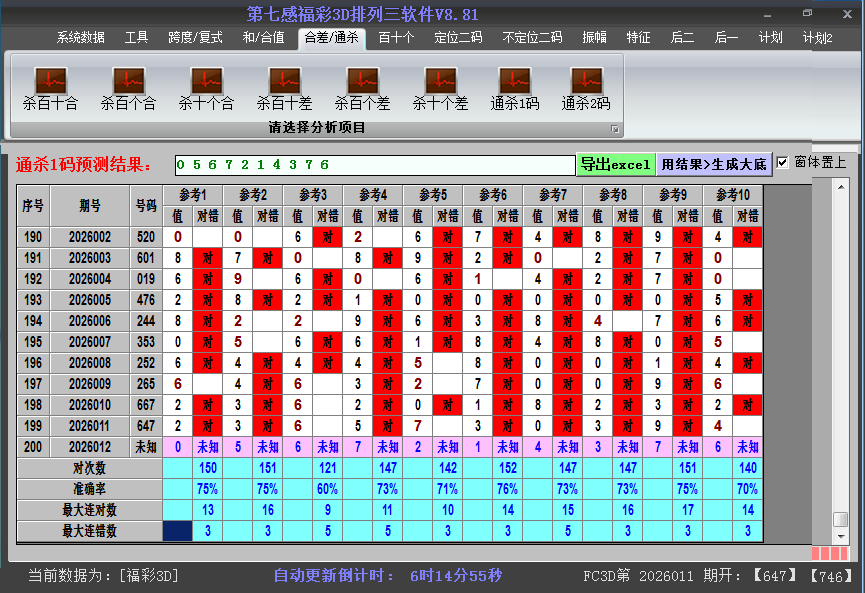This screenshot has width=865, height=593.
Task: Click the prediction result number field
Action: [x=373, y=165]
